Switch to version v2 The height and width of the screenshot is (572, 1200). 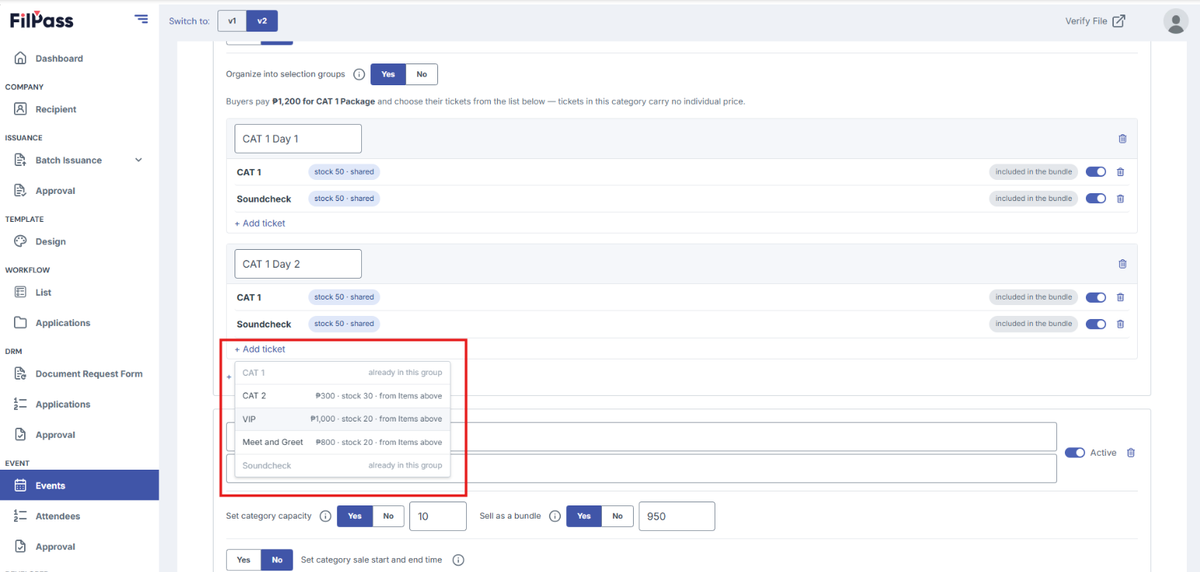click(x=262, y=21)
